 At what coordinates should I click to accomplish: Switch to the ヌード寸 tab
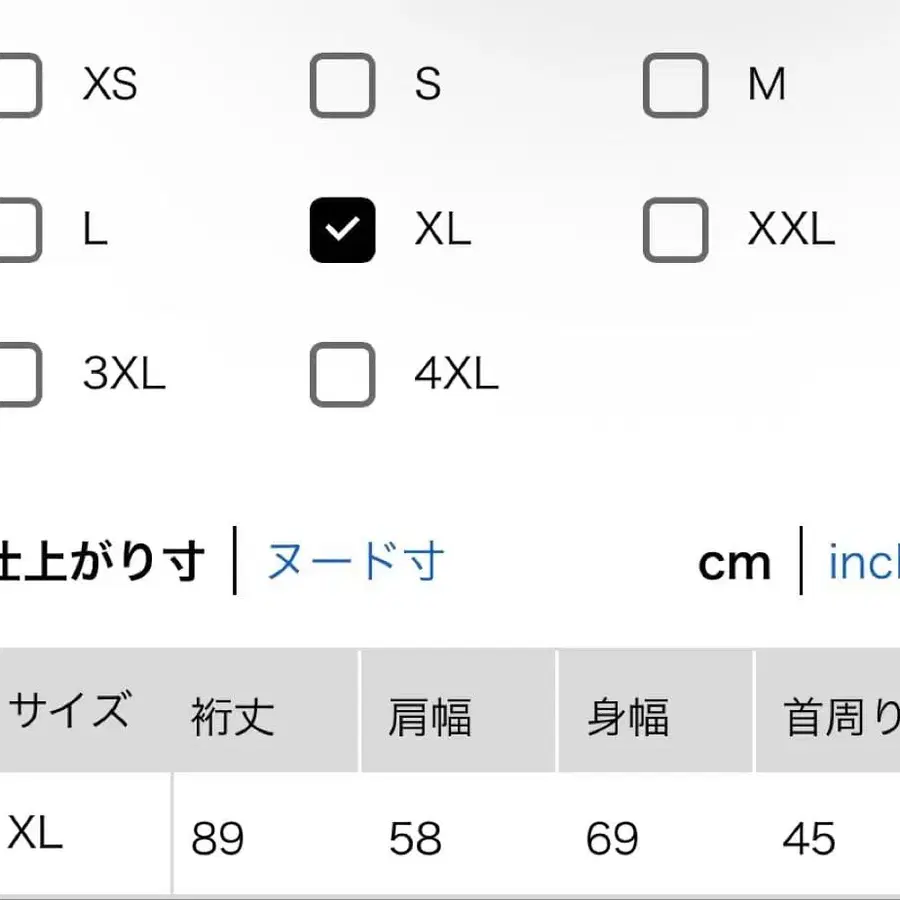[355, 562]
